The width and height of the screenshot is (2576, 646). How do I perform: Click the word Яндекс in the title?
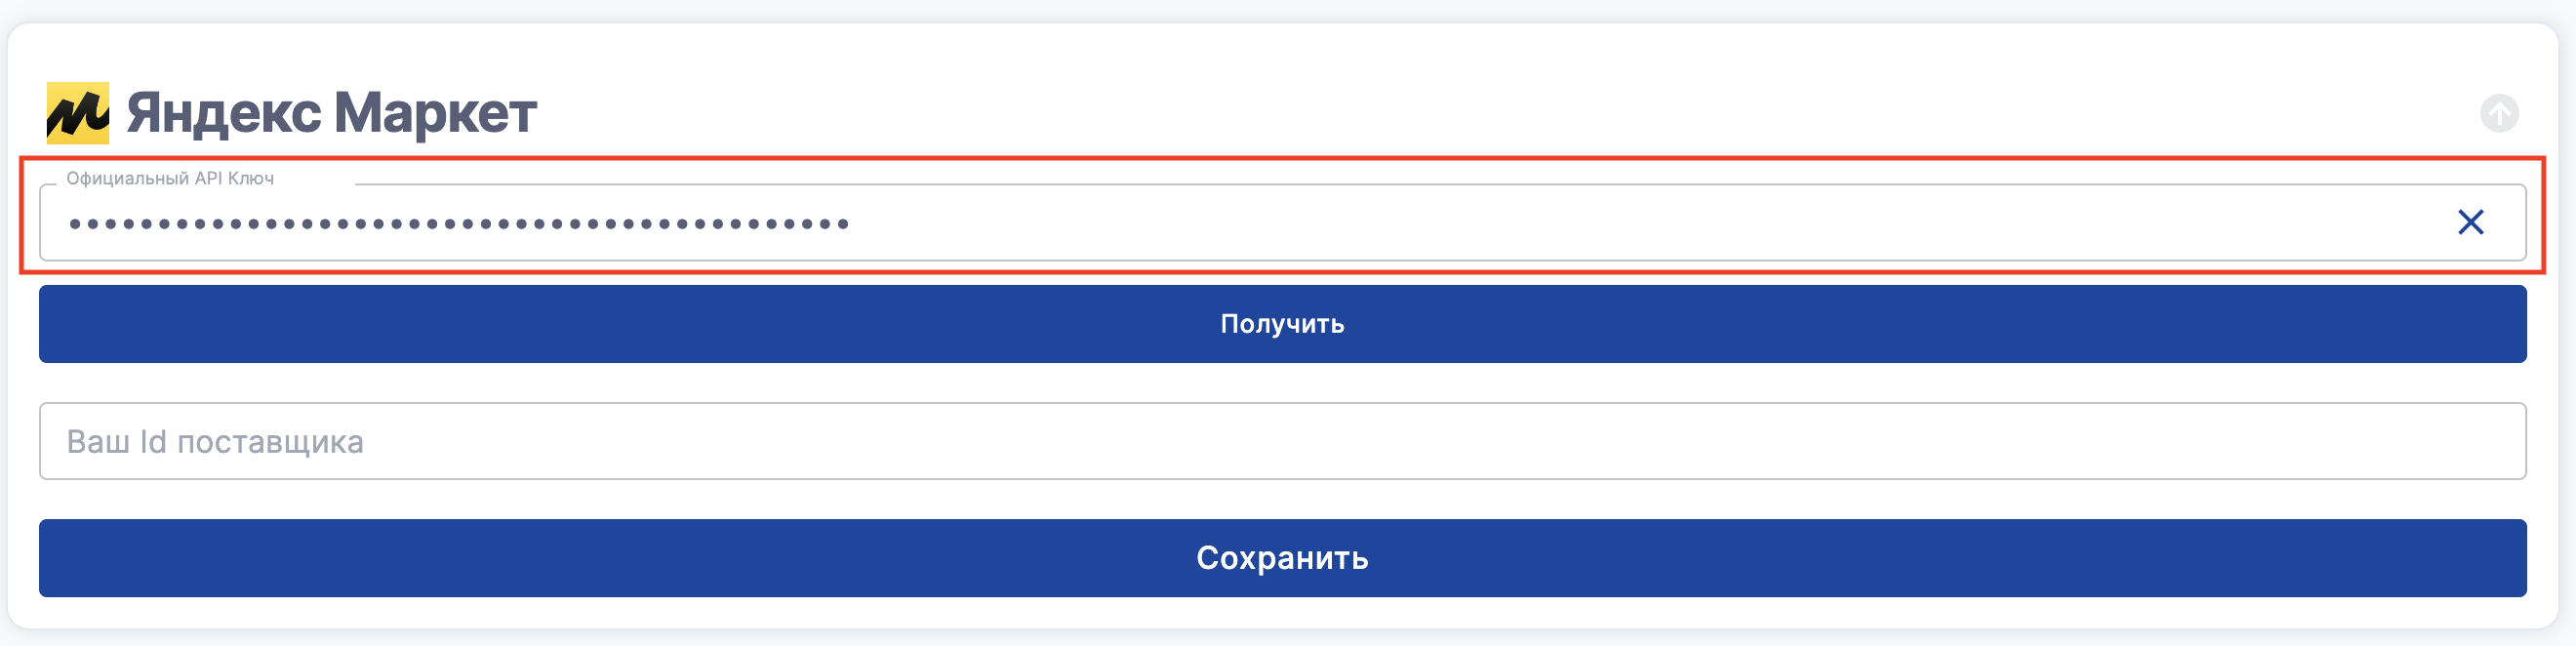click(224, 113)
